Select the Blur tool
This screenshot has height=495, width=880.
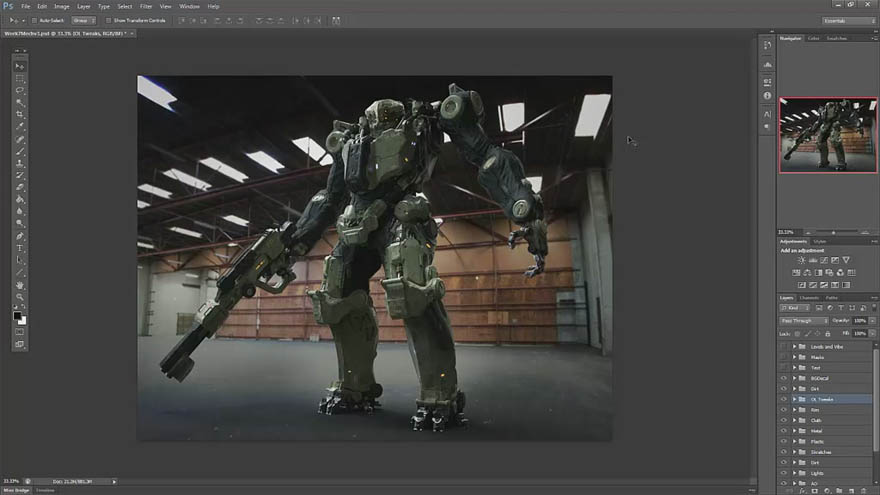click(20, 212)
